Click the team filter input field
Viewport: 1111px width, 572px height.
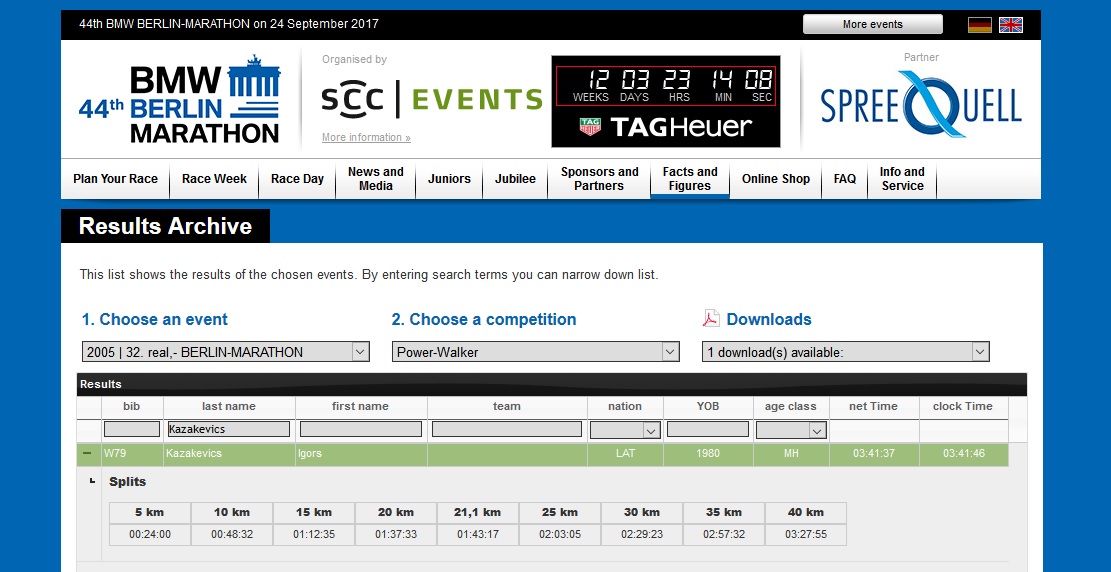(507, 429)
